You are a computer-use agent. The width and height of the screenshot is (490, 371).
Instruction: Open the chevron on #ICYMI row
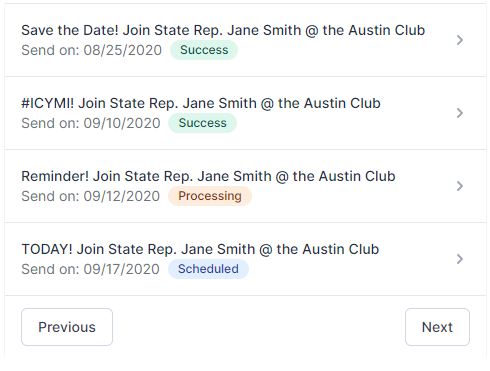tap(460, 113)
